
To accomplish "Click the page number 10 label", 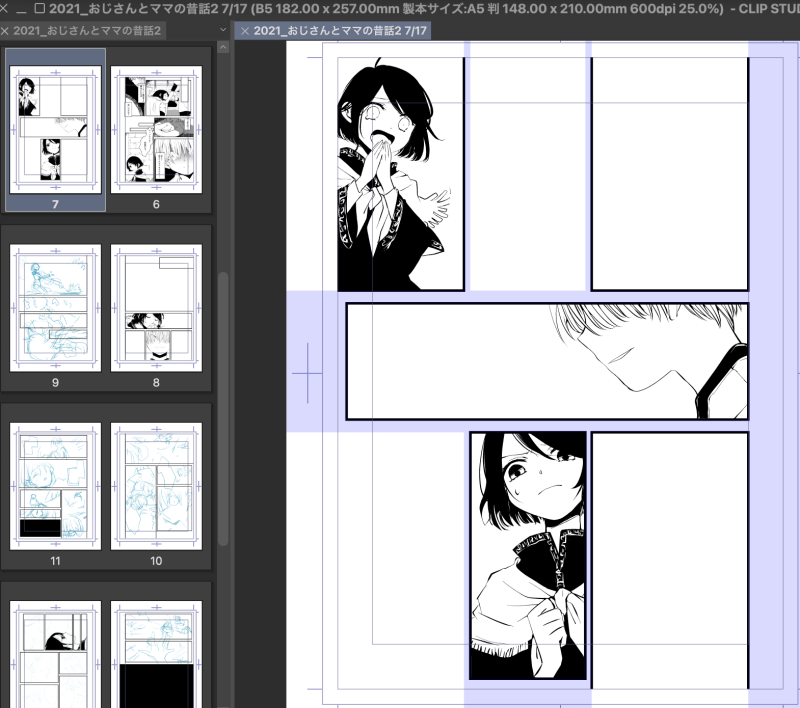I will pos(156,561).
